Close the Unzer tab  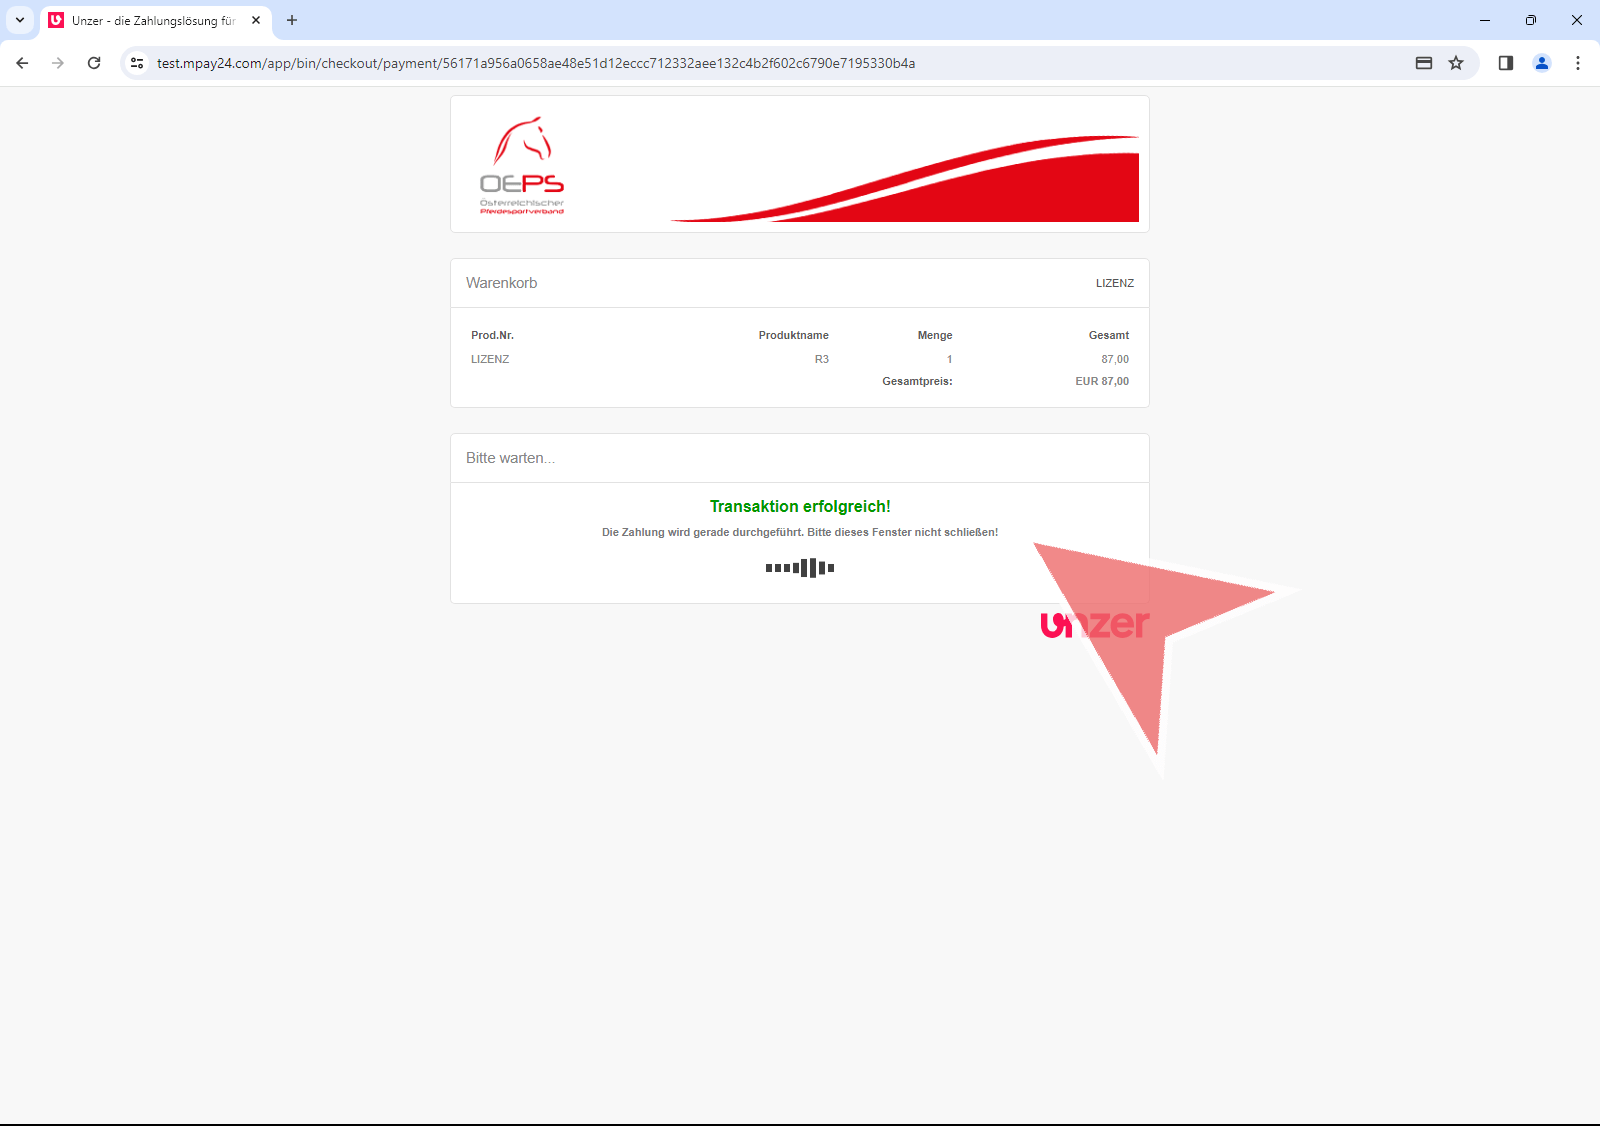coord(256,20)
